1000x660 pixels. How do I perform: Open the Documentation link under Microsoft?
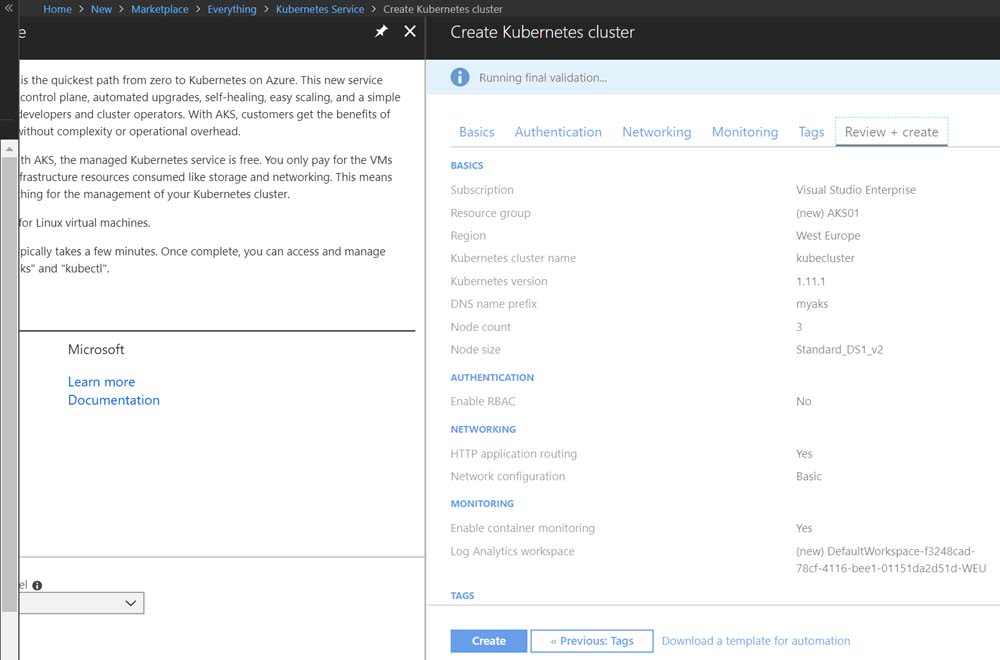[x=113, y=400]
